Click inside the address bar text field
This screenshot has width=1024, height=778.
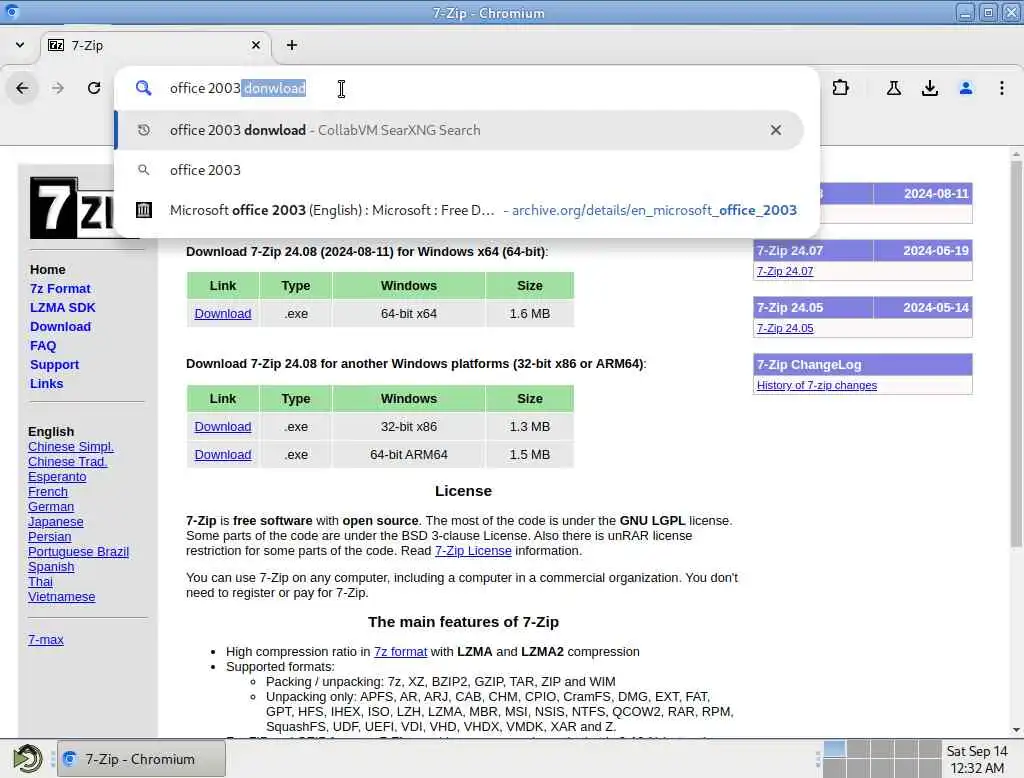pos(483,88)
